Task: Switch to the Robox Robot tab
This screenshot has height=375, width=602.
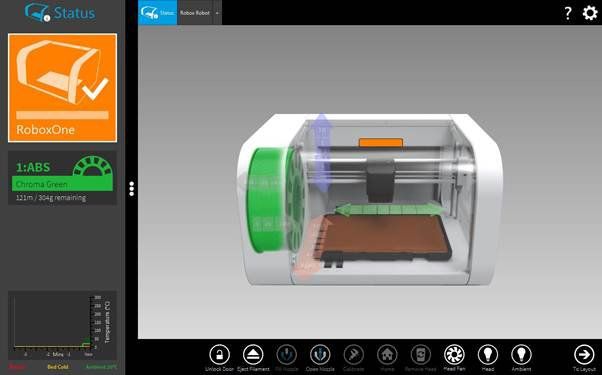Action: pos(195,13)
